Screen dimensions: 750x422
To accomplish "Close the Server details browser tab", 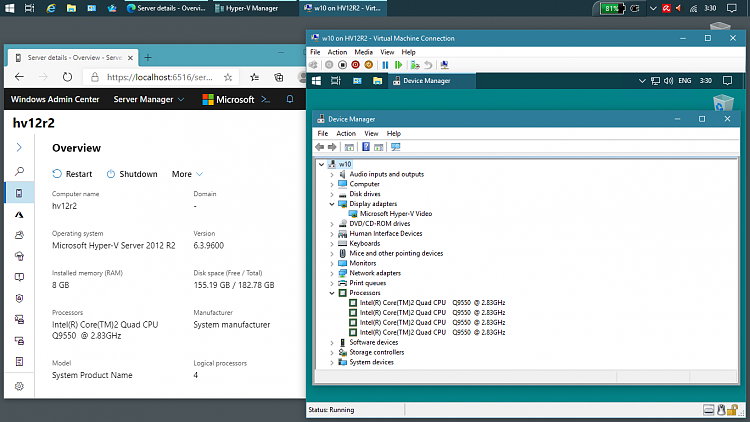I will 130,58.
